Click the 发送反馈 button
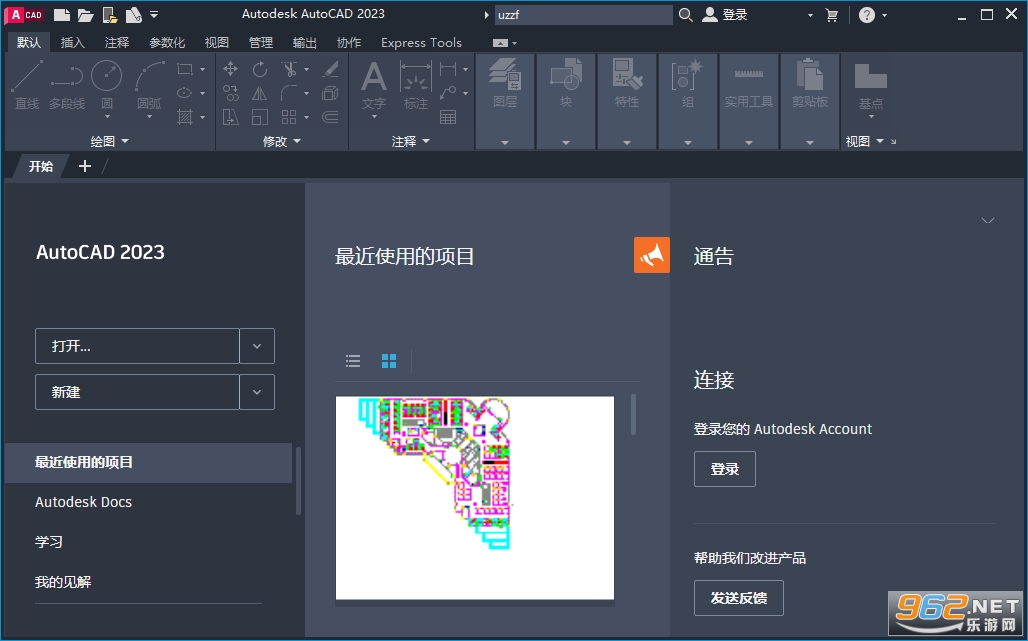 tap(739, 598)
